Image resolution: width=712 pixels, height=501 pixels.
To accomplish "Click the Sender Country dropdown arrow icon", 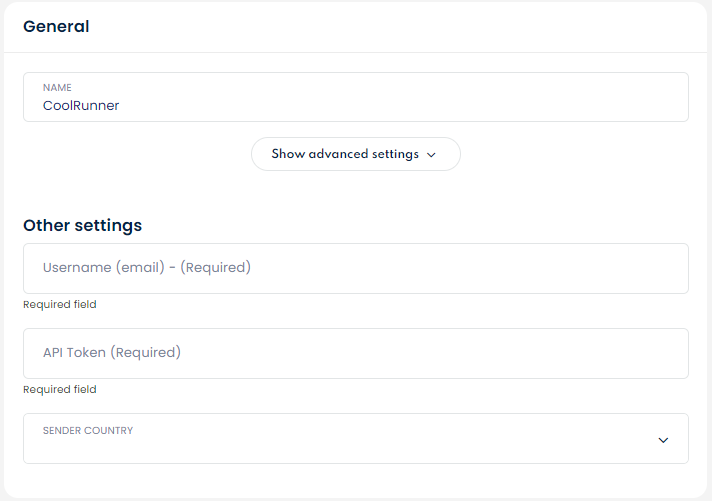I will coord(663,440).
